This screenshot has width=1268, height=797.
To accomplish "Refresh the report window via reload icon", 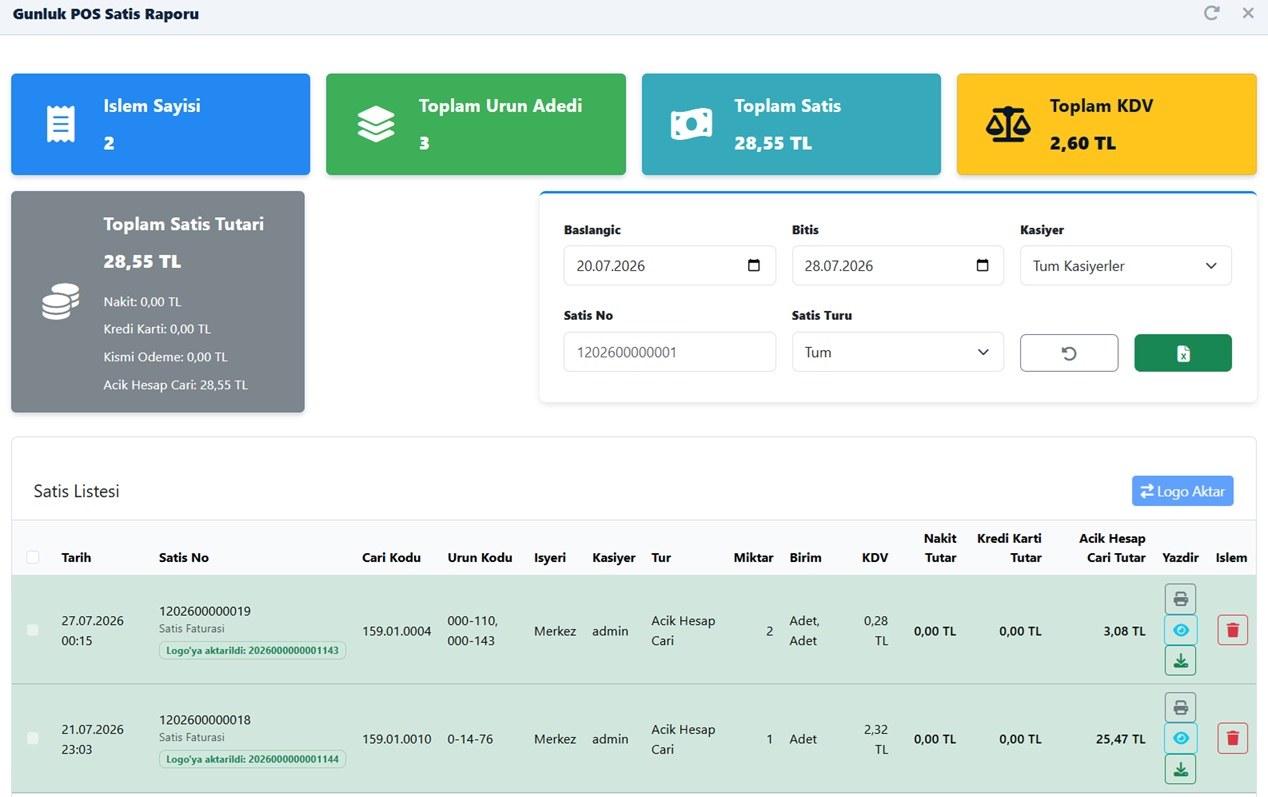I will point(1211,13).
